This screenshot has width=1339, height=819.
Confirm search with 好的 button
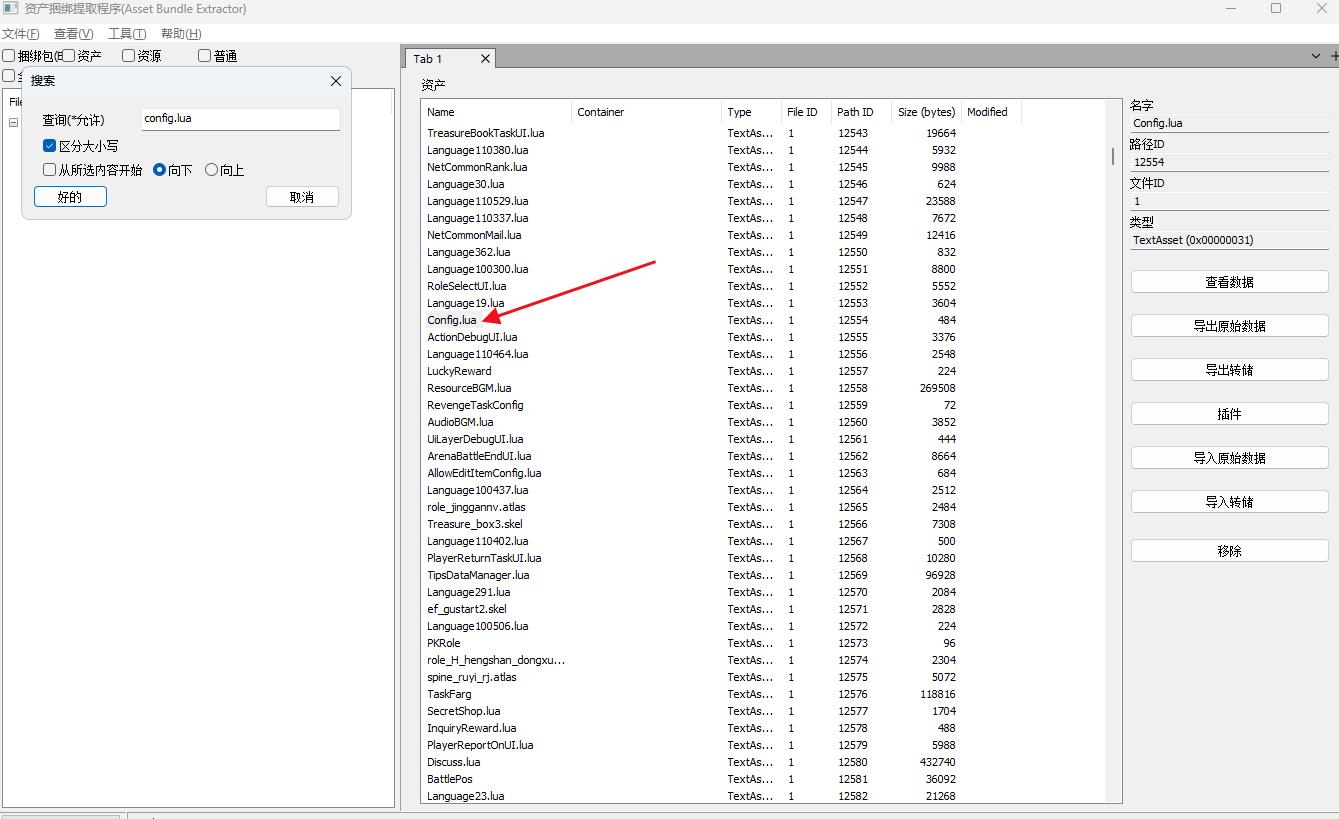pos(70,197)
